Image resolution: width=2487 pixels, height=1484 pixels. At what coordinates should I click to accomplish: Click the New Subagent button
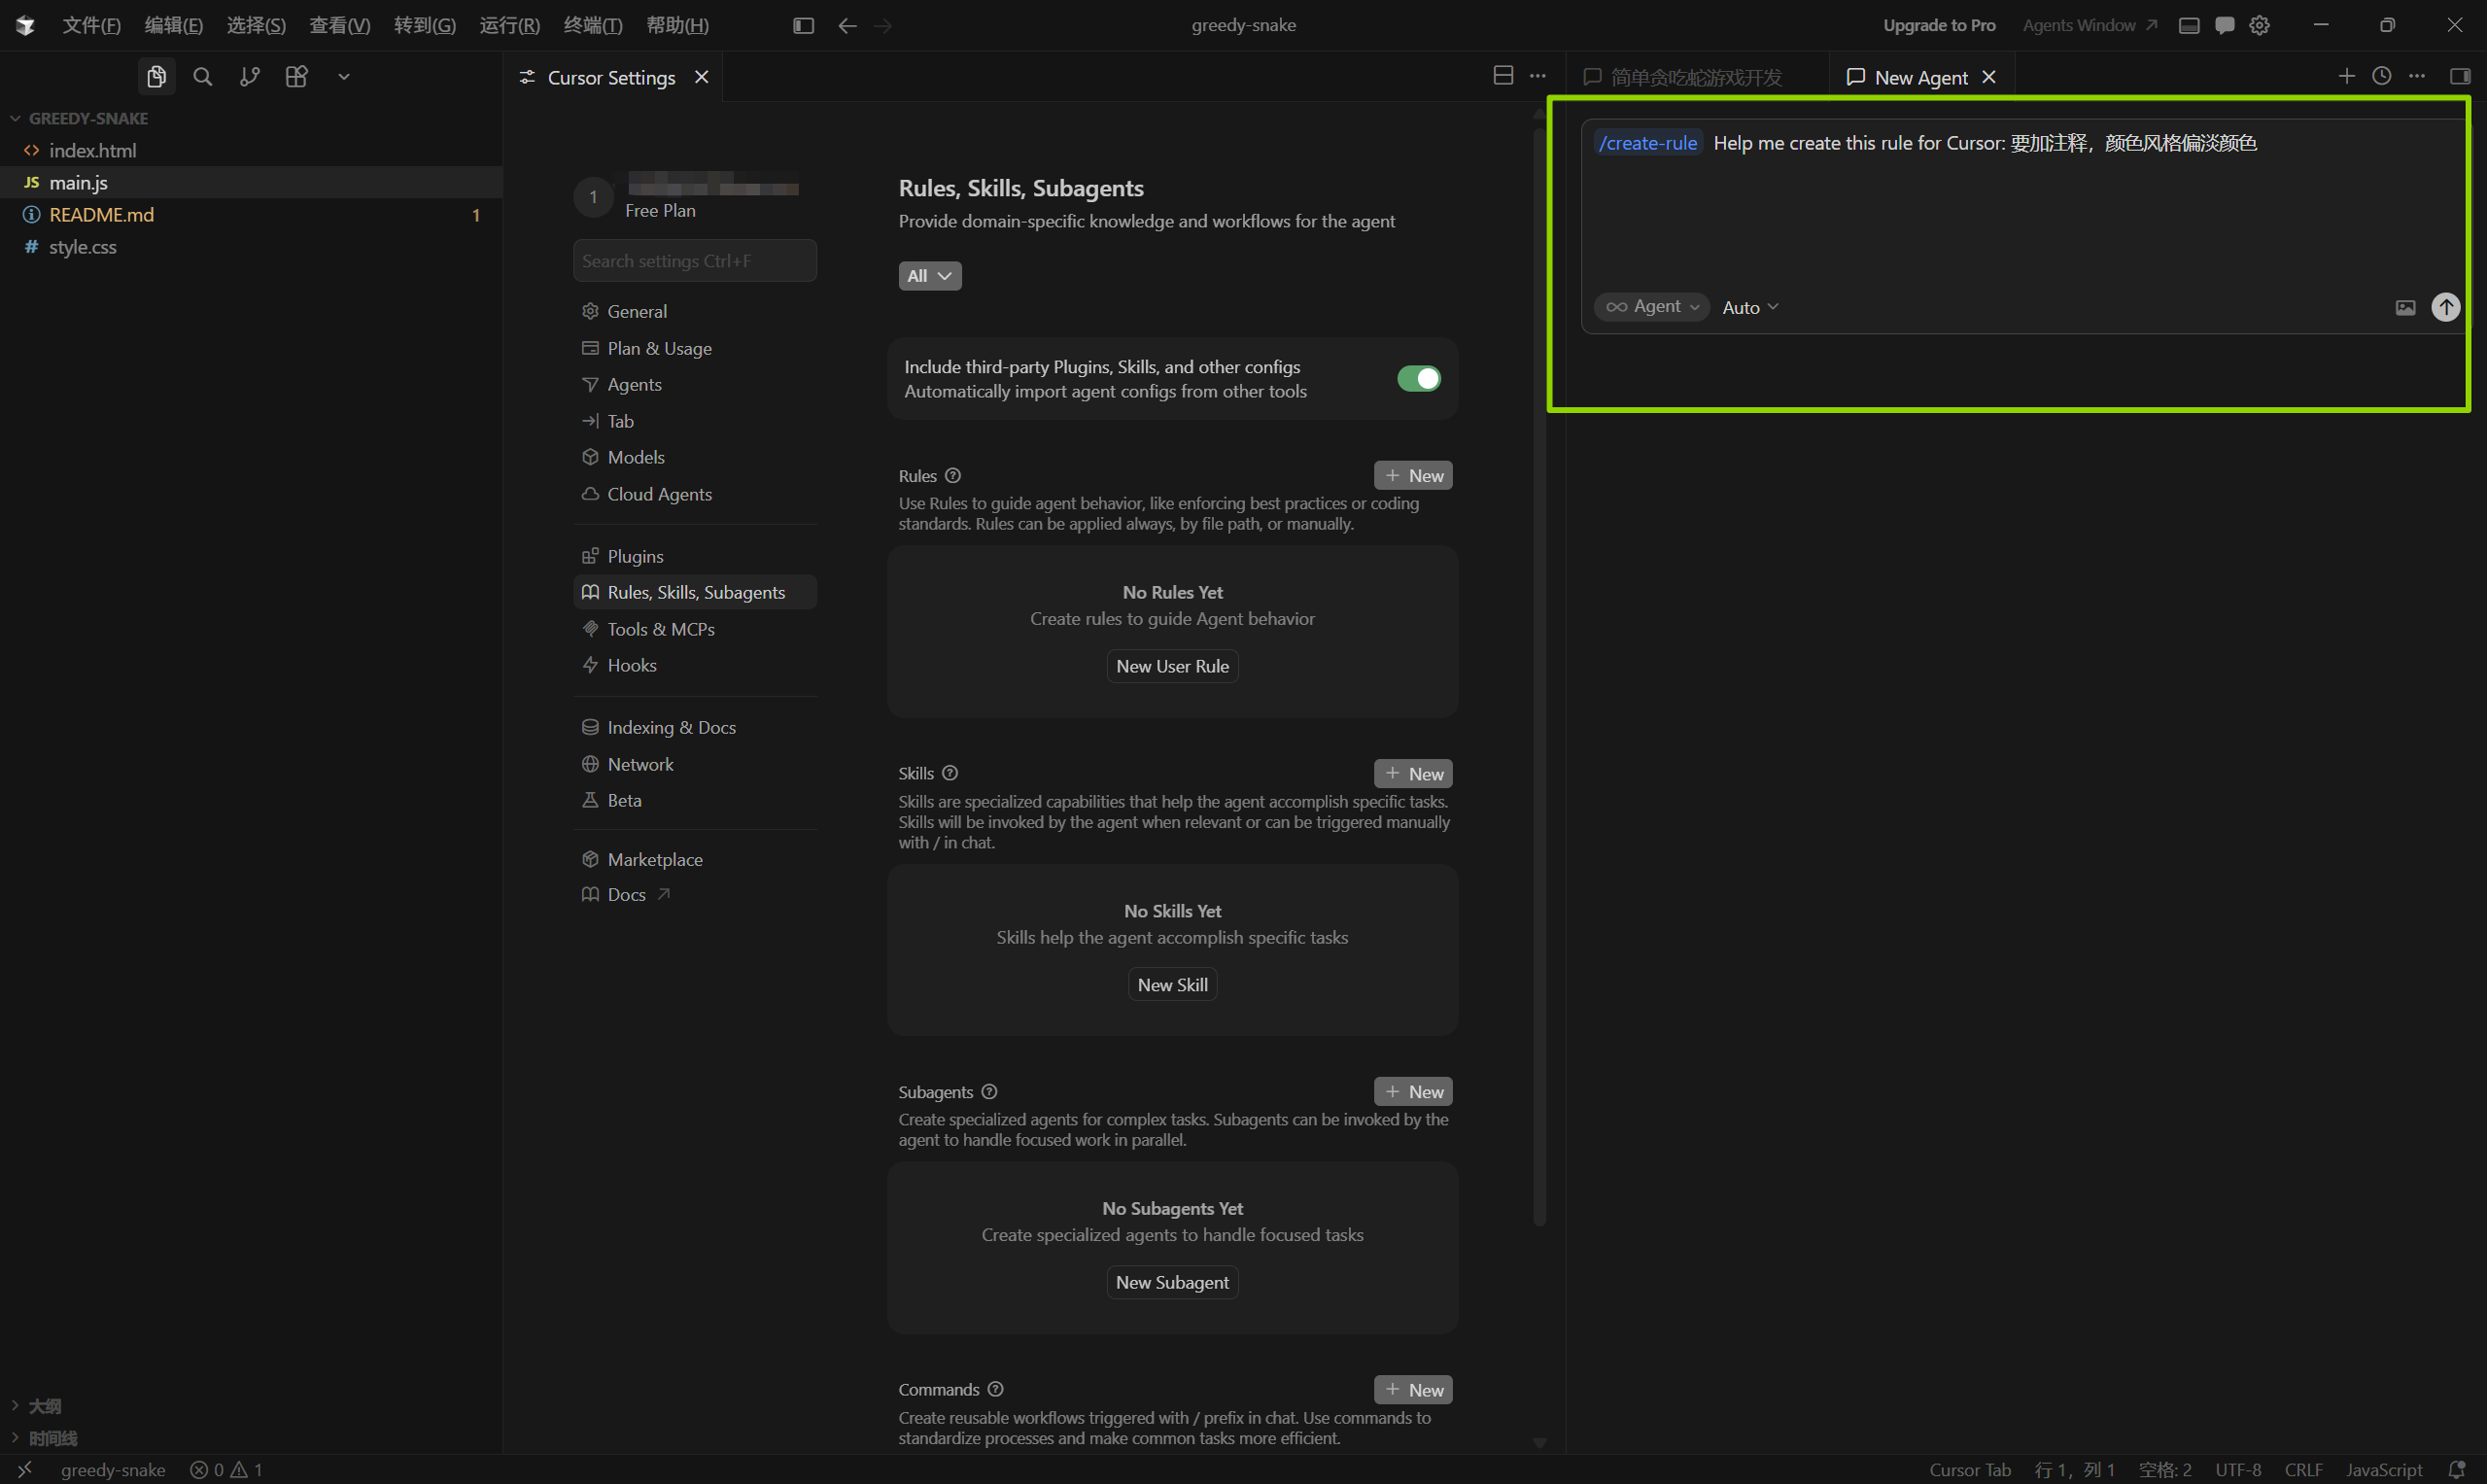tap(1172, 1282)
